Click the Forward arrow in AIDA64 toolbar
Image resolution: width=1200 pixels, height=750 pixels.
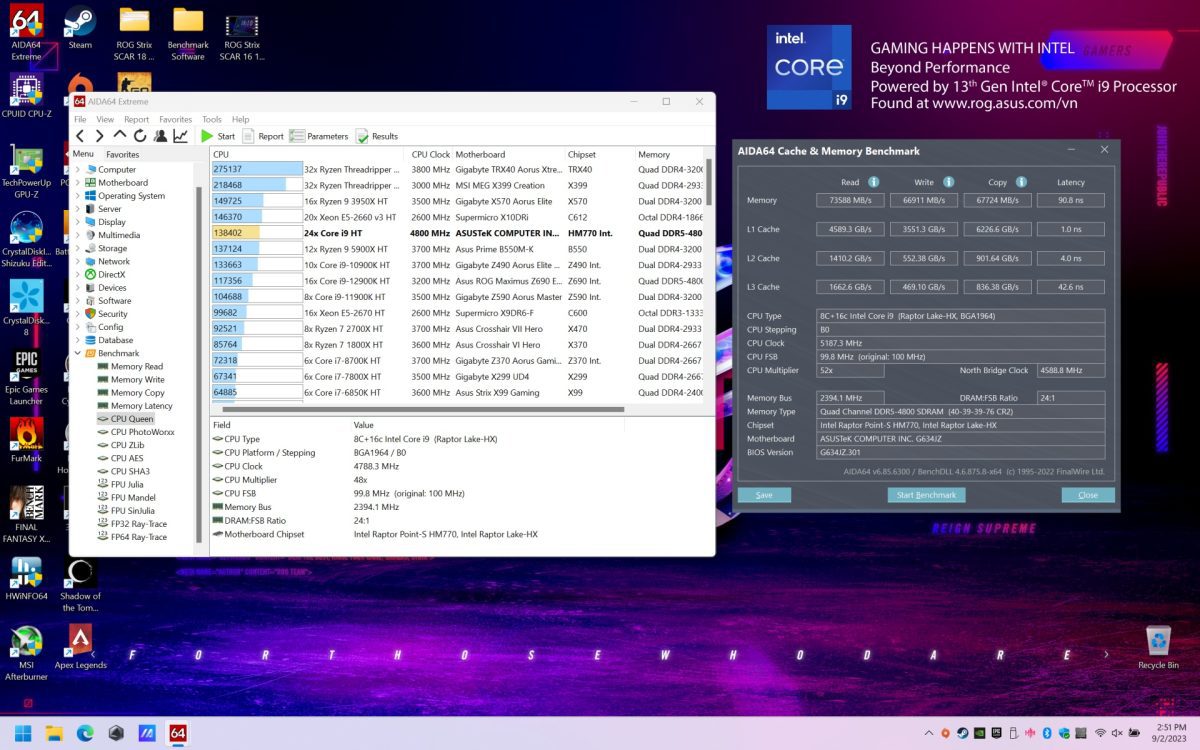(99, 136)
